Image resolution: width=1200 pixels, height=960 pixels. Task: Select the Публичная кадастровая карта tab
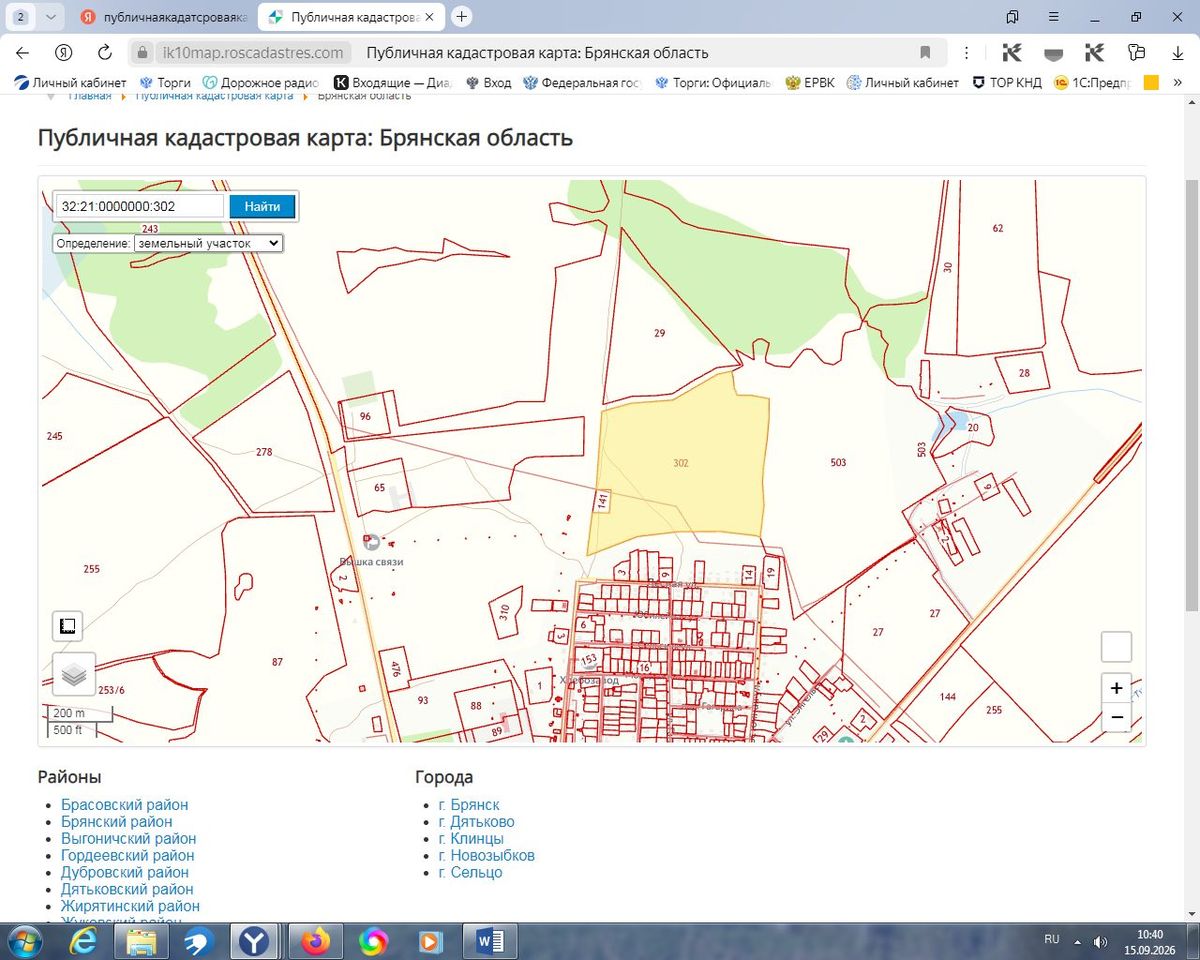[350, 18]
